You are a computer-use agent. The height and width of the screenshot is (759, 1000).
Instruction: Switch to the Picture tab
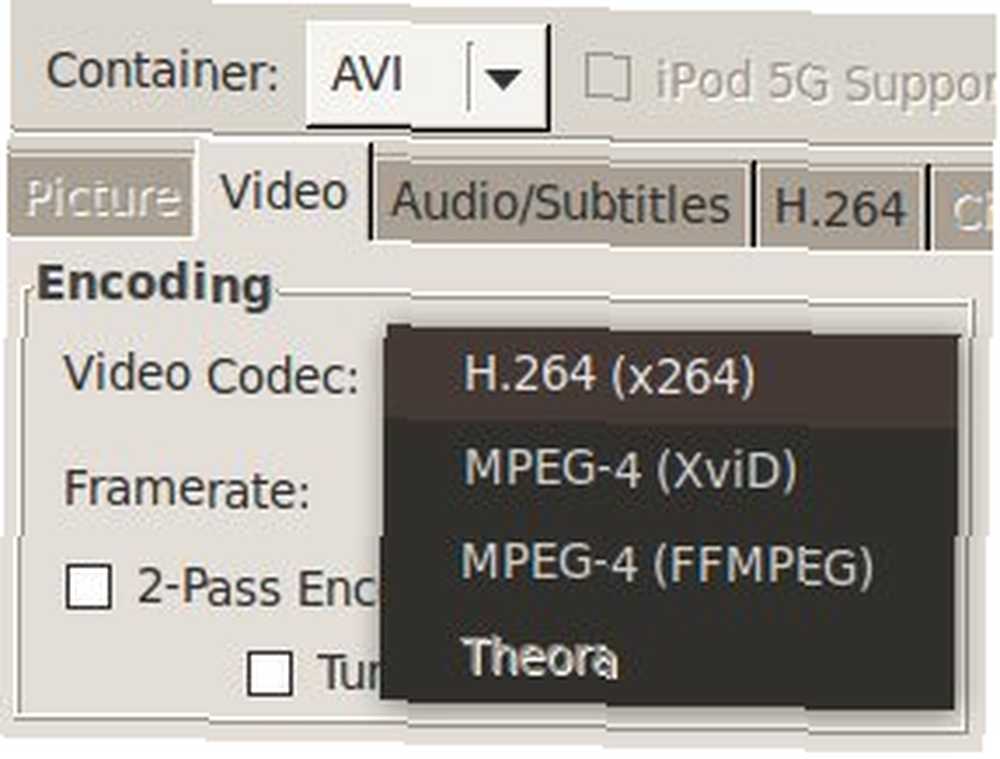tap(101, 196)
